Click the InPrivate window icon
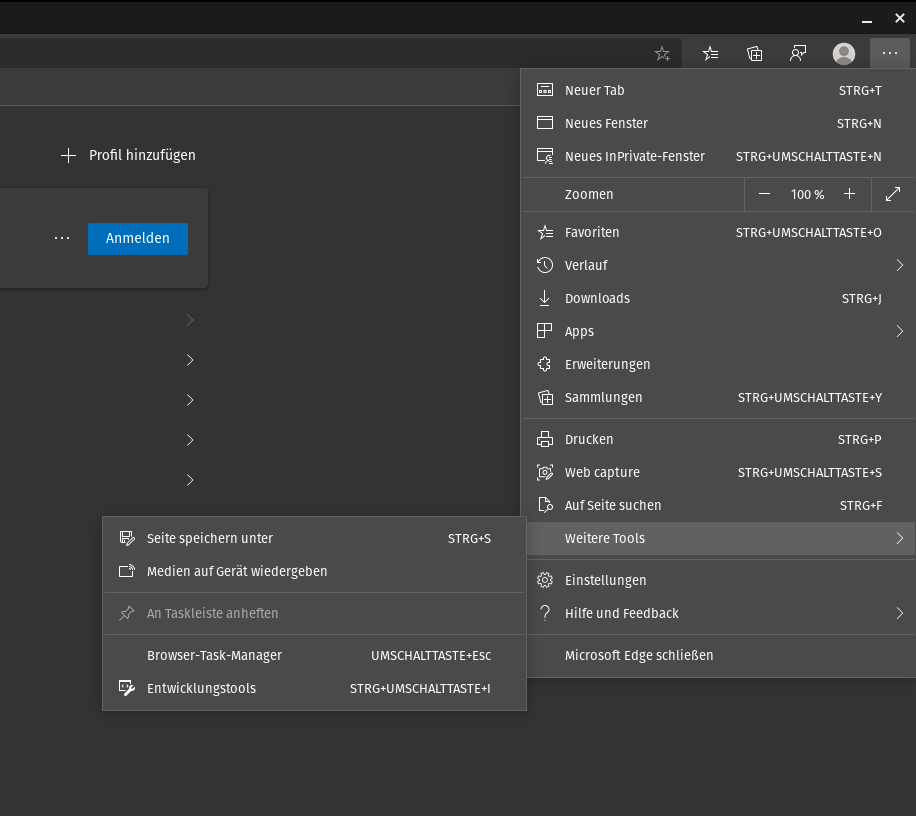The width and height of the screenshot is (916, 816). coord(544,156)
